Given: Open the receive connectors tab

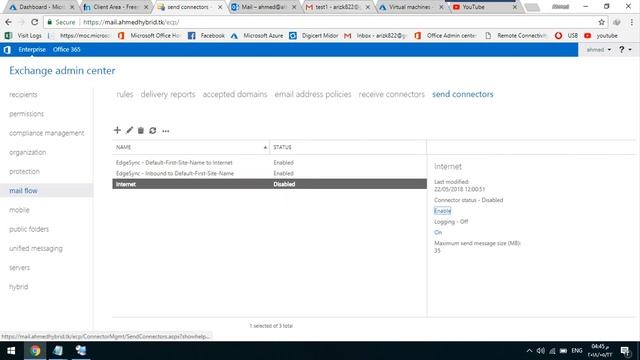Looking at the screenshot, I should click(391, 94).
